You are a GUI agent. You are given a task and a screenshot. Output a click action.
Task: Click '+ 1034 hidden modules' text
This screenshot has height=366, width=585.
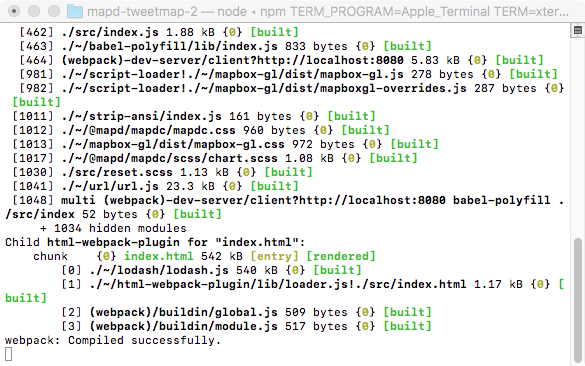(x=113, y=228)
